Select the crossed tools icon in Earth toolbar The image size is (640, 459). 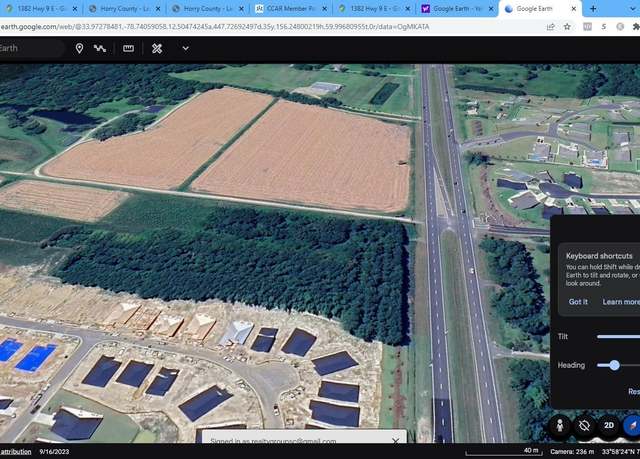pyautogui.click(x=157, y=49)
